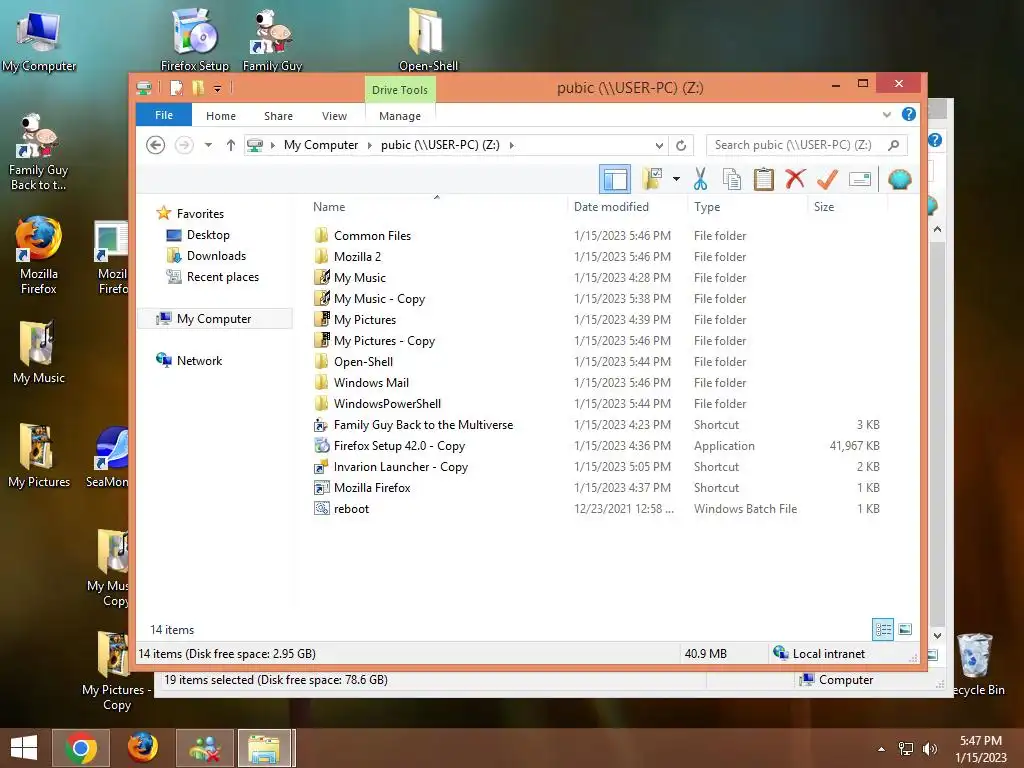Open Customize Quick Access Toolbar dropdown
Screen dimensions: 1024x768
click(x=217, y=88)
